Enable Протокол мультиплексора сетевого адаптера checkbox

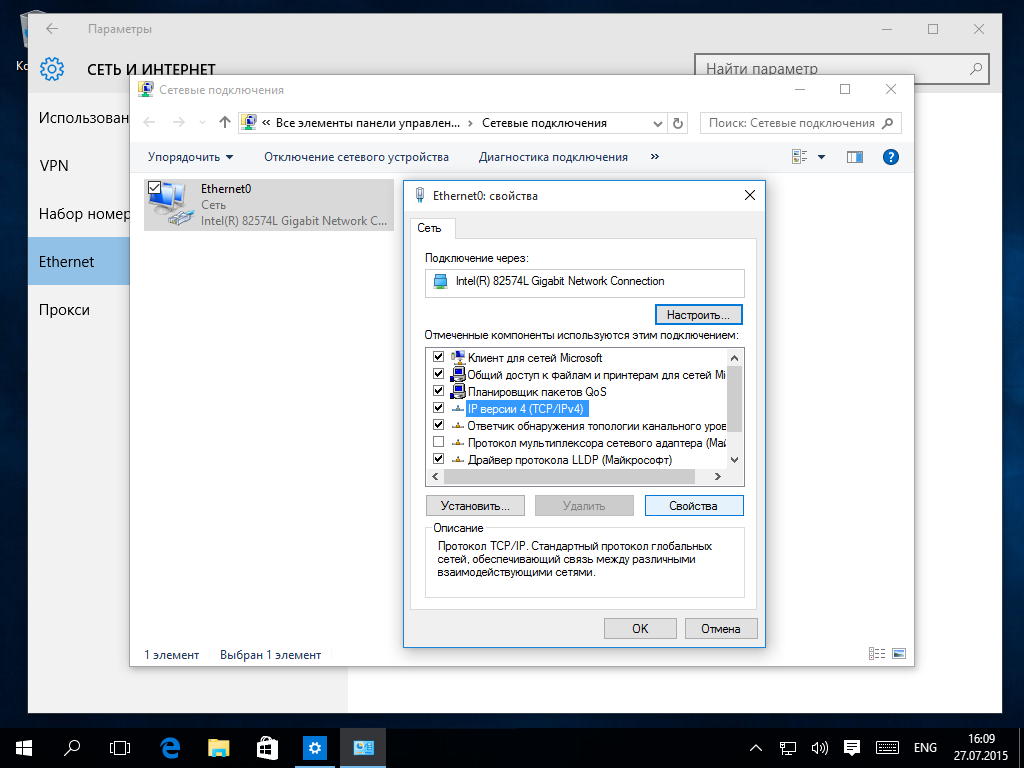[438, 442]
